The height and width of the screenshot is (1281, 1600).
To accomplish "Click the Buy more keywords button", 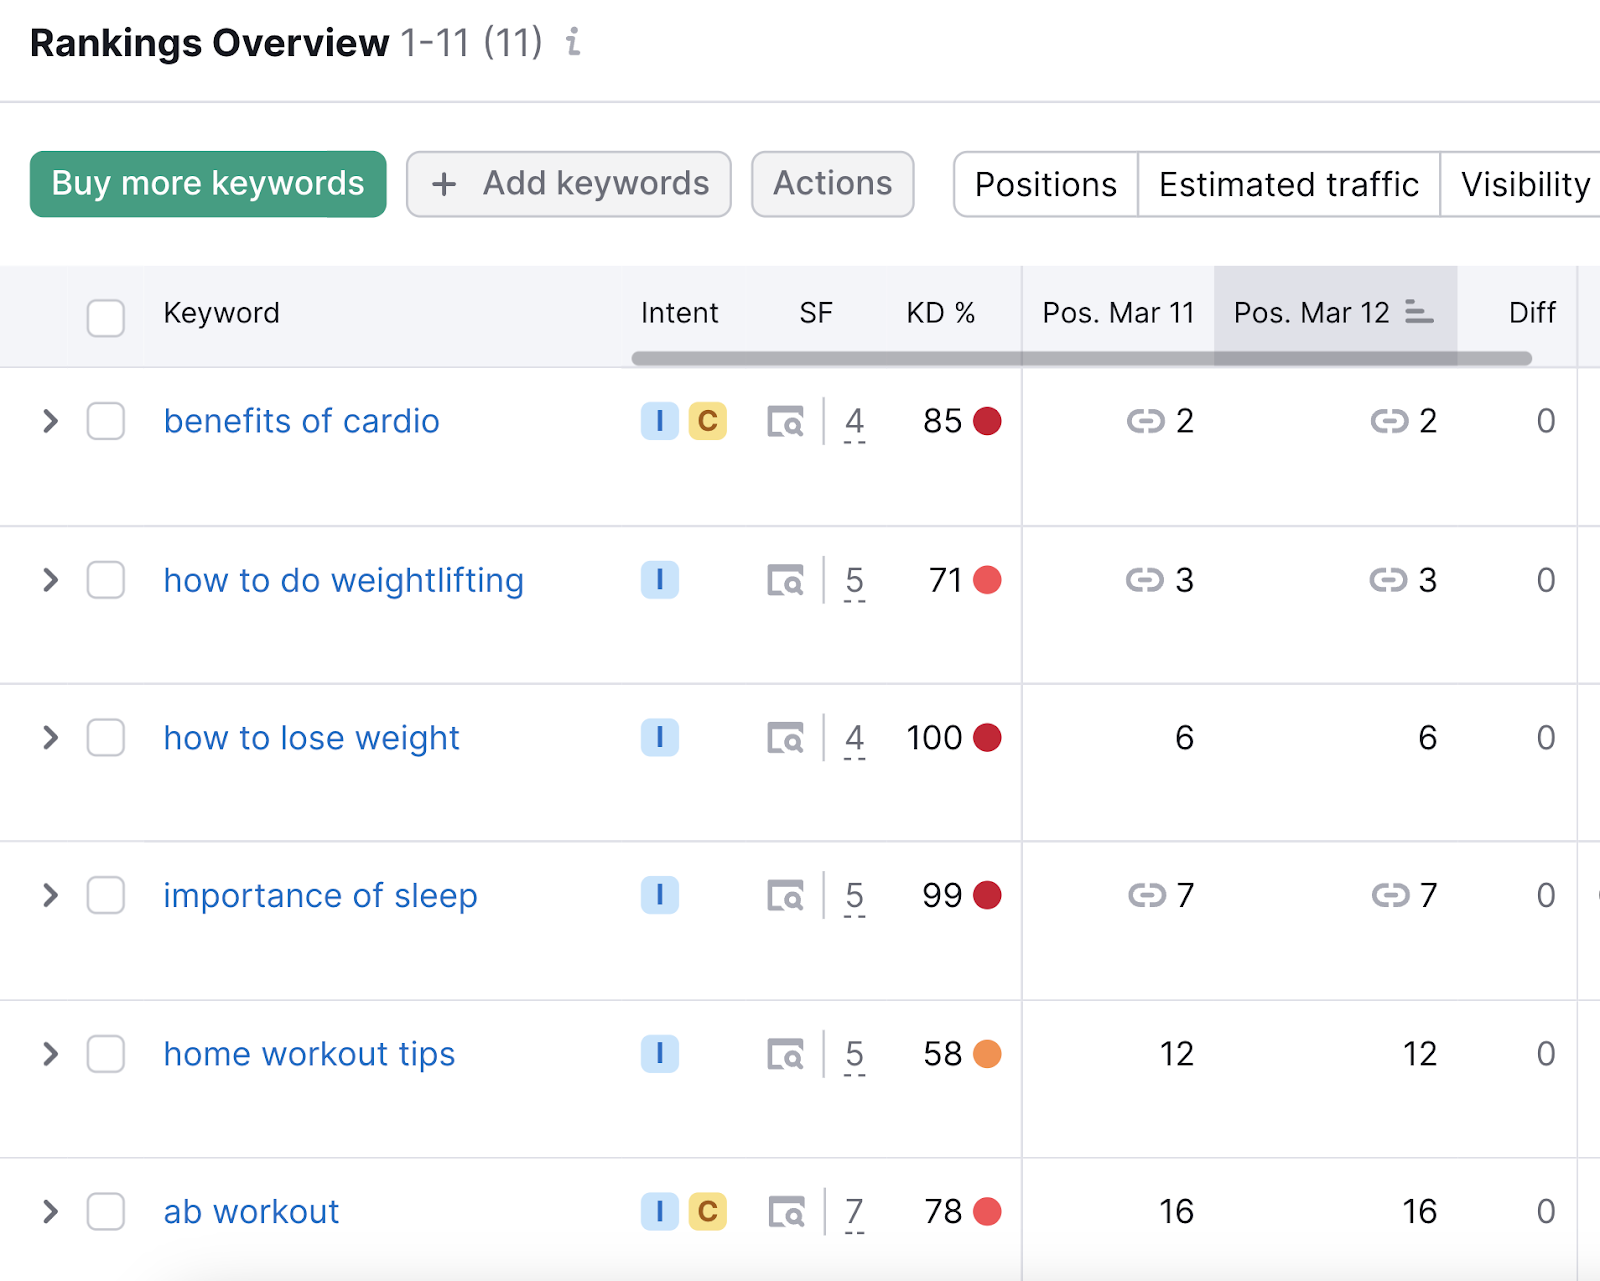I will pyautogui.click(x=207, y=184).
